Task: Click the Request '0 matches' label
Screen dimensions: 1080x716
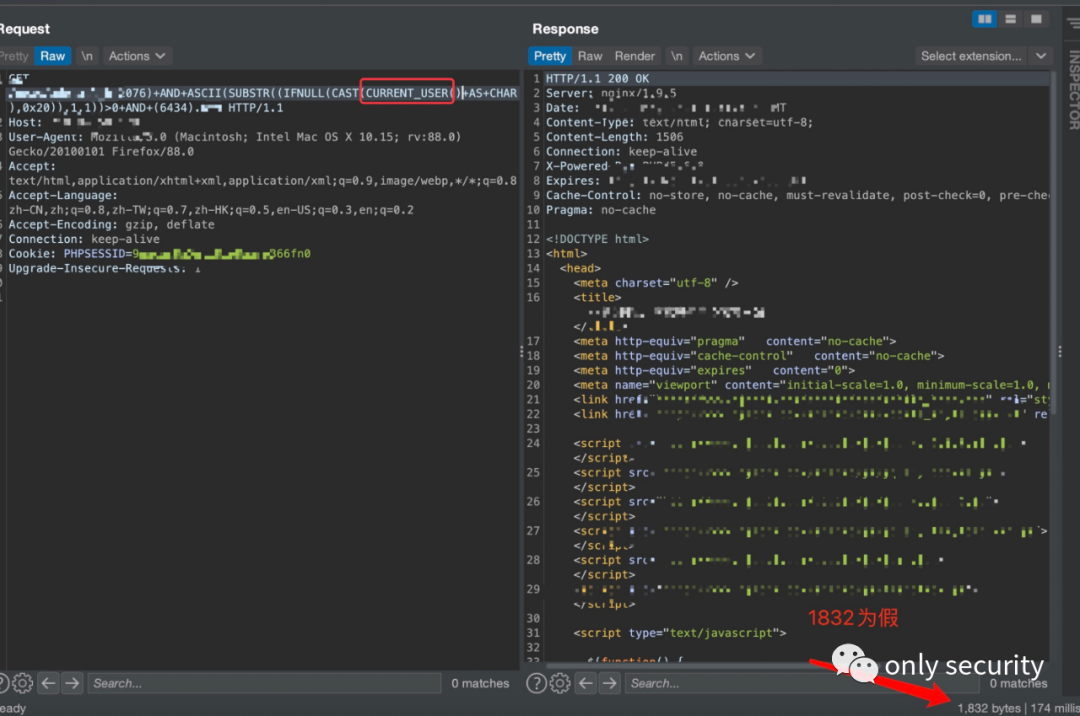Action: pyautogui.click(x=480, y=683)
